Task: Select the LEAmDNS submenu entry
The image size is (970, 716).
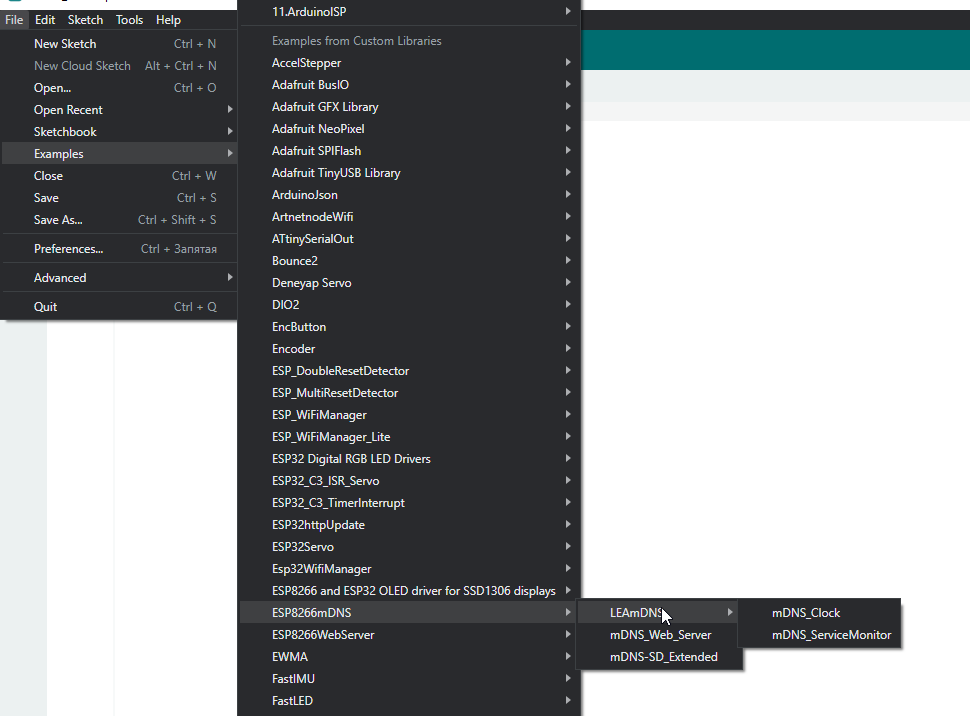Action: click(659, 613)
